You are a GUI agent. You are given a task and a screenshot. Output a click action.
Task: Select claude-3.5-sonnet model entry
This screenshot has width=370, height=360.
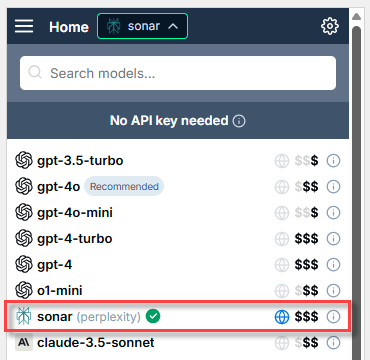pos(178,342)
